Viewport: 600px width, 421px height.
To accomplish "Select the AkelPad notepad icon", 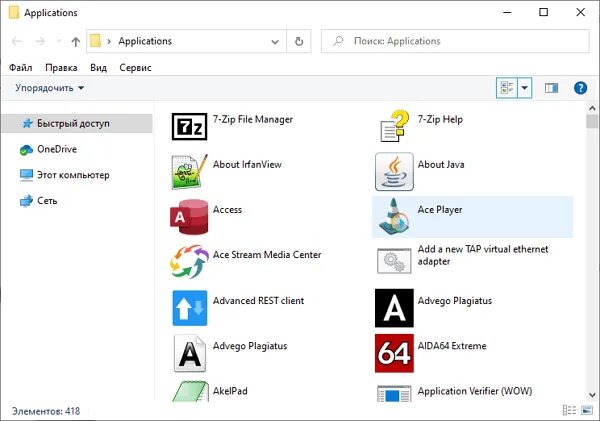I will 190,391.
